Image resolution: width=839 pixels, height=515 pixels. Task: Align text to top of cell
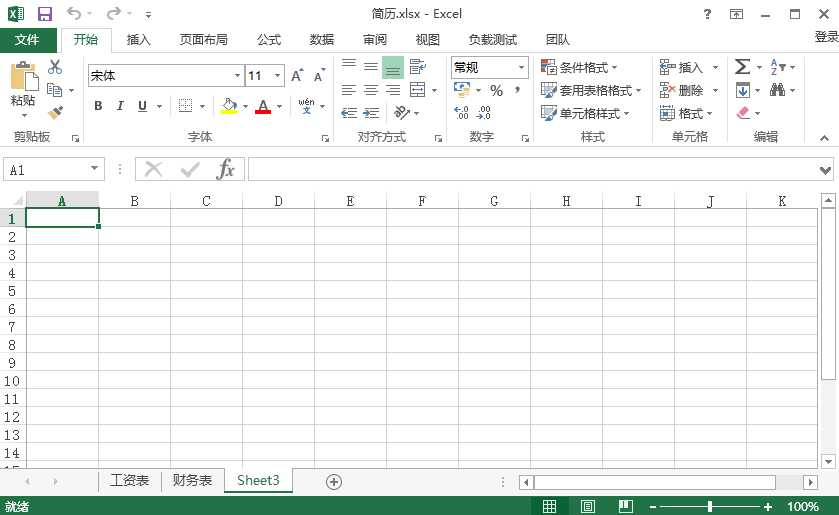[349, 66]
